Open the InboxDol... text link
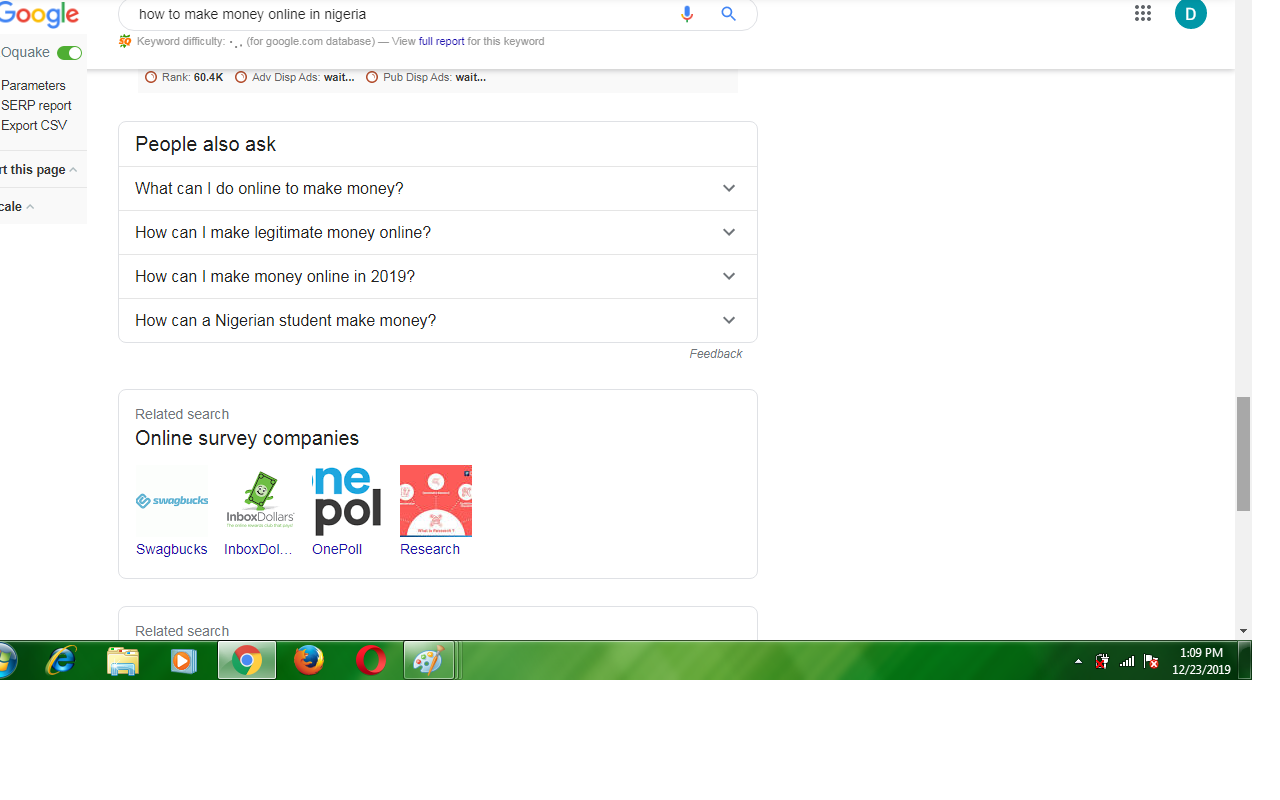The width and height of the screenshot is (1280, 800). tap(258, 549)
